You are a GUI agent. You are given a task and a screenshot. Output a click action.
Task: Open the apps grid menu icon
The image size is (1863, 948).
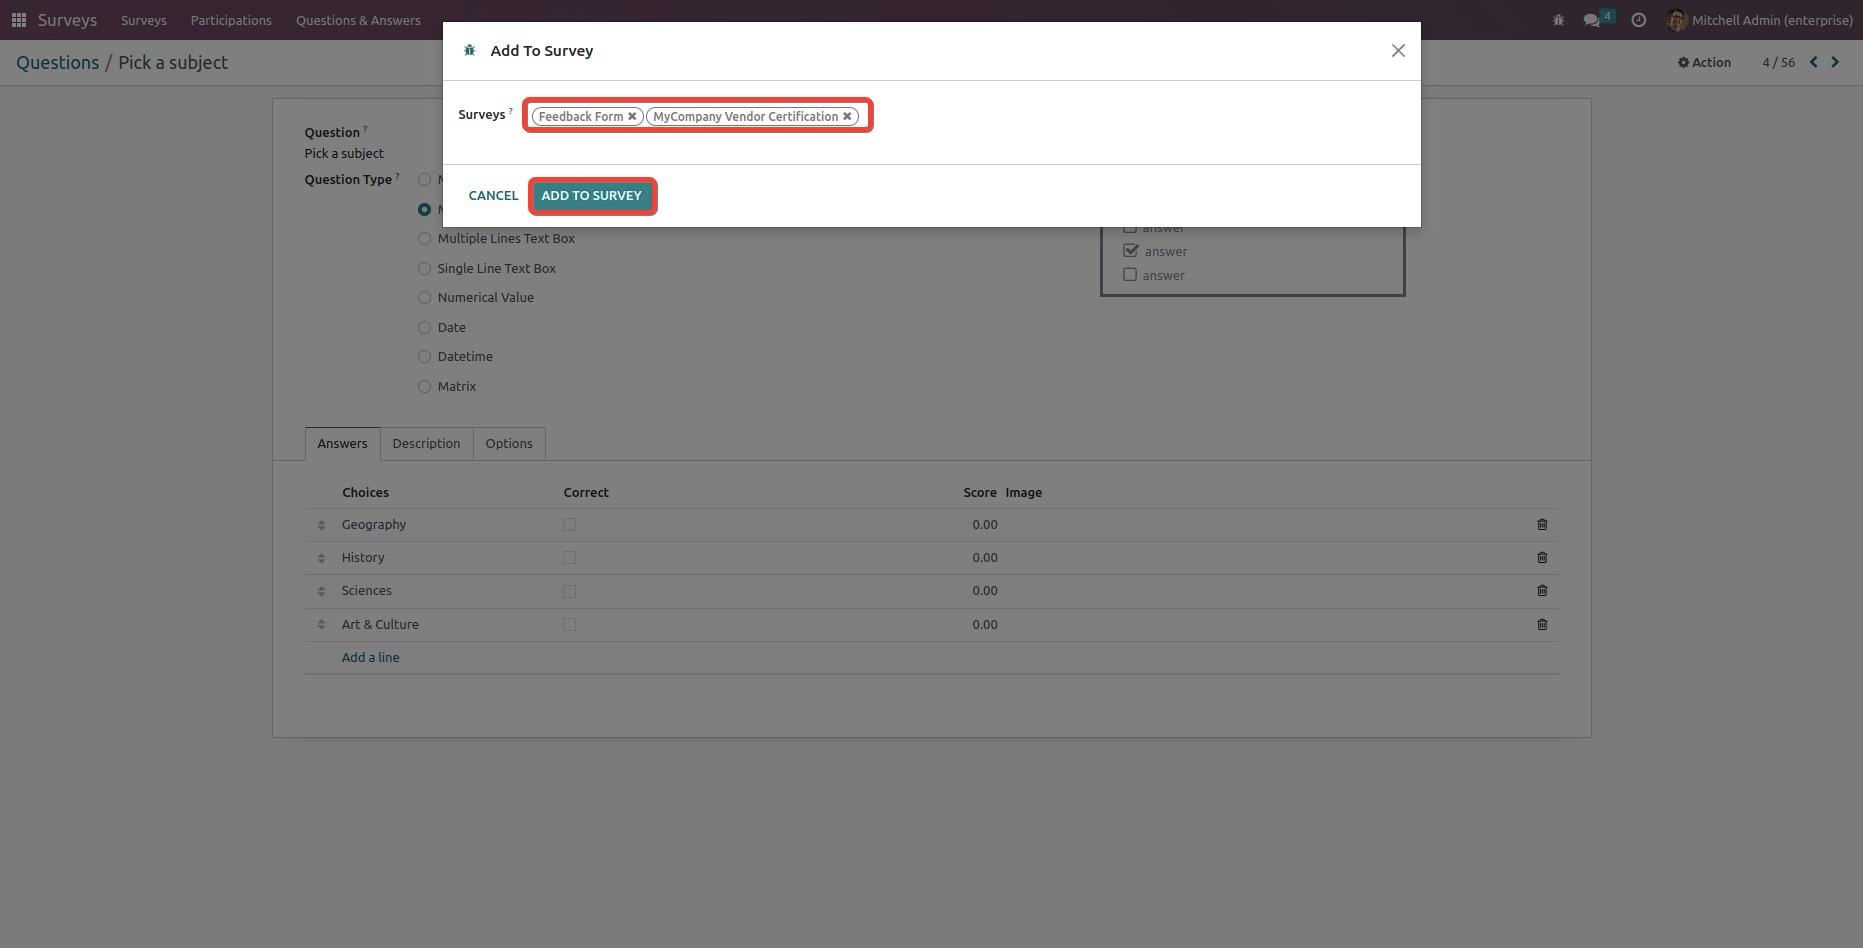pos(18,20)
